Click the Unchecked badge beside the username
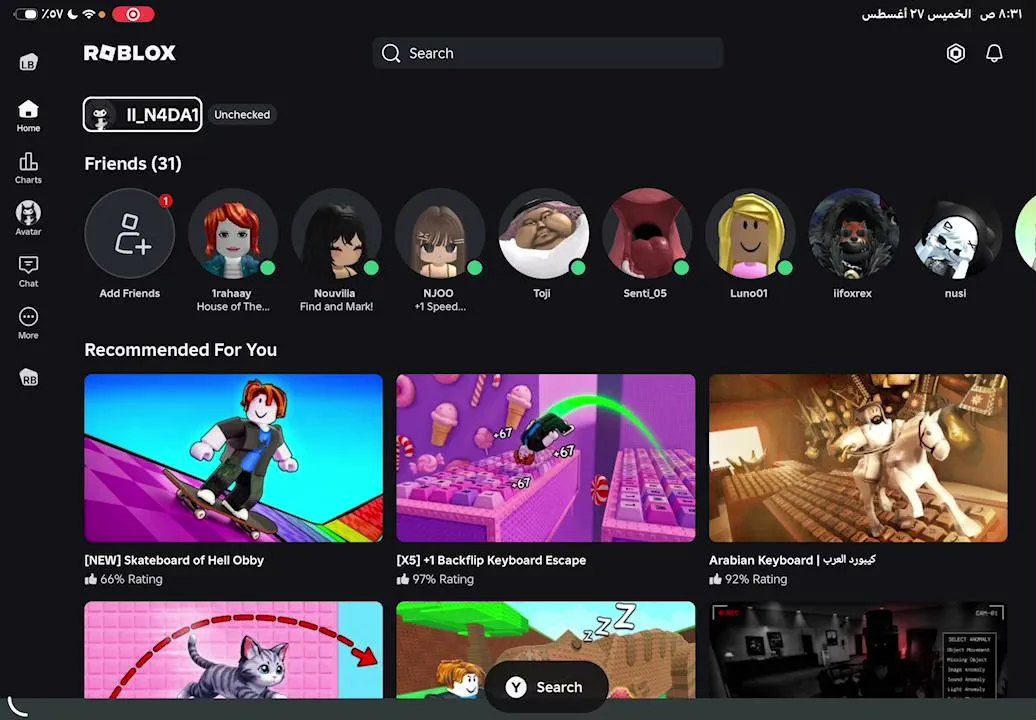Screen dimensions: 1036x720 242,114
